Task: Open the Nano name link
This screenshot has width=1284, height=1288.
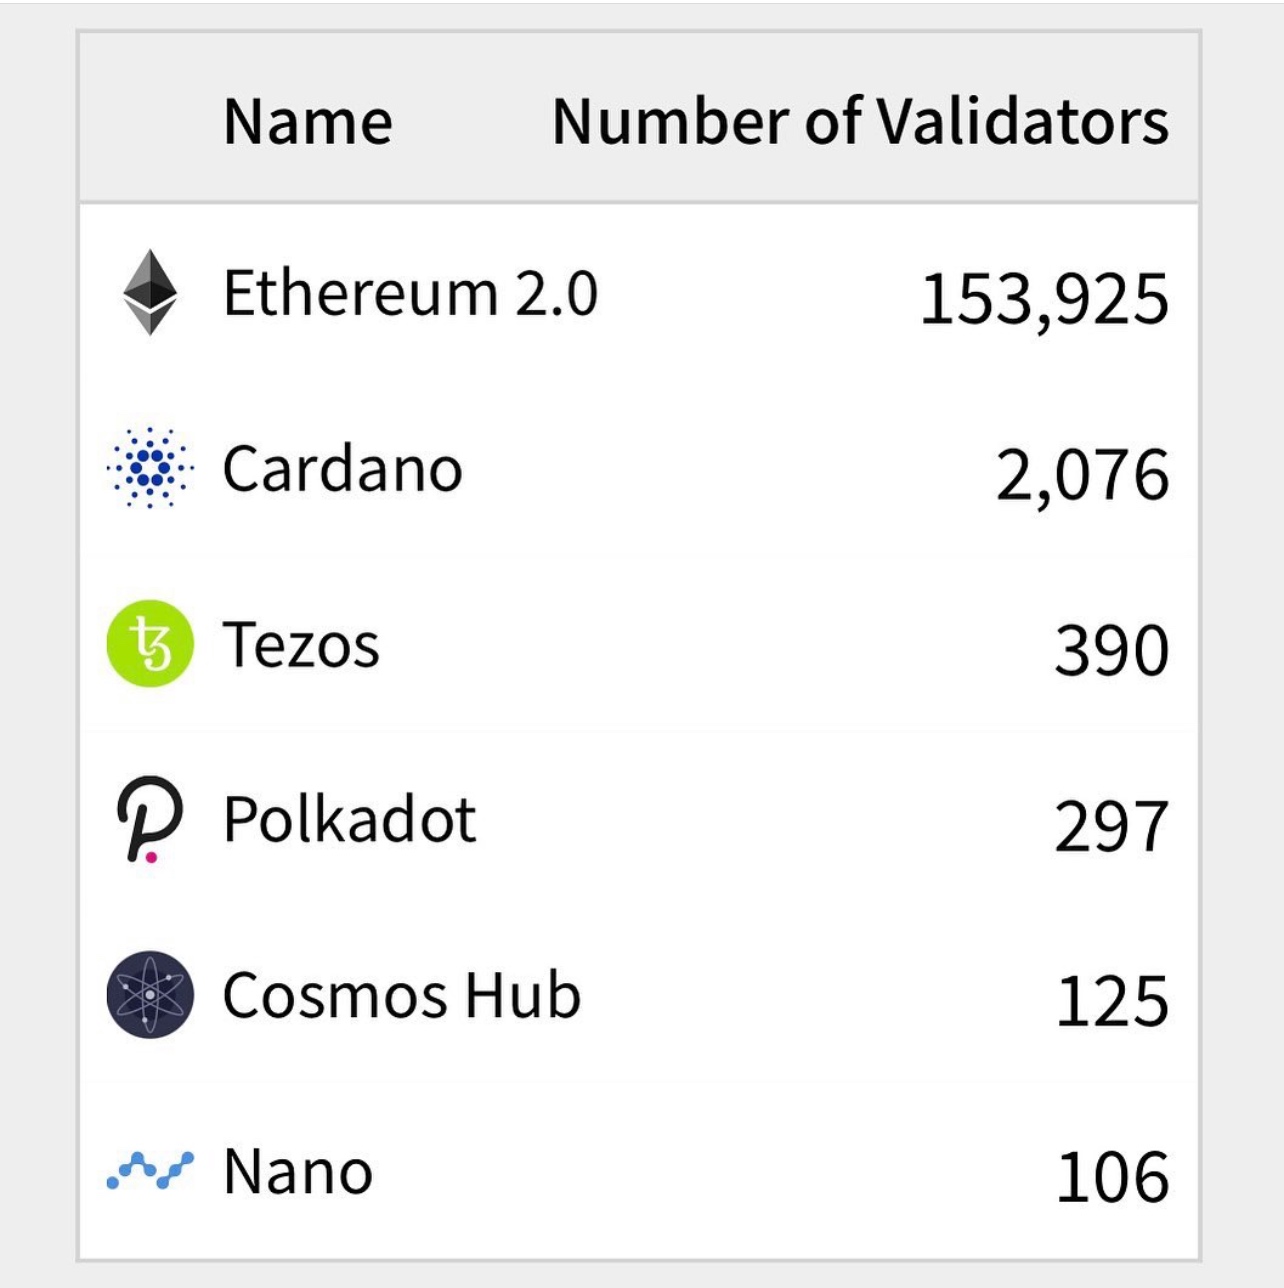Action: [298, 1172]
